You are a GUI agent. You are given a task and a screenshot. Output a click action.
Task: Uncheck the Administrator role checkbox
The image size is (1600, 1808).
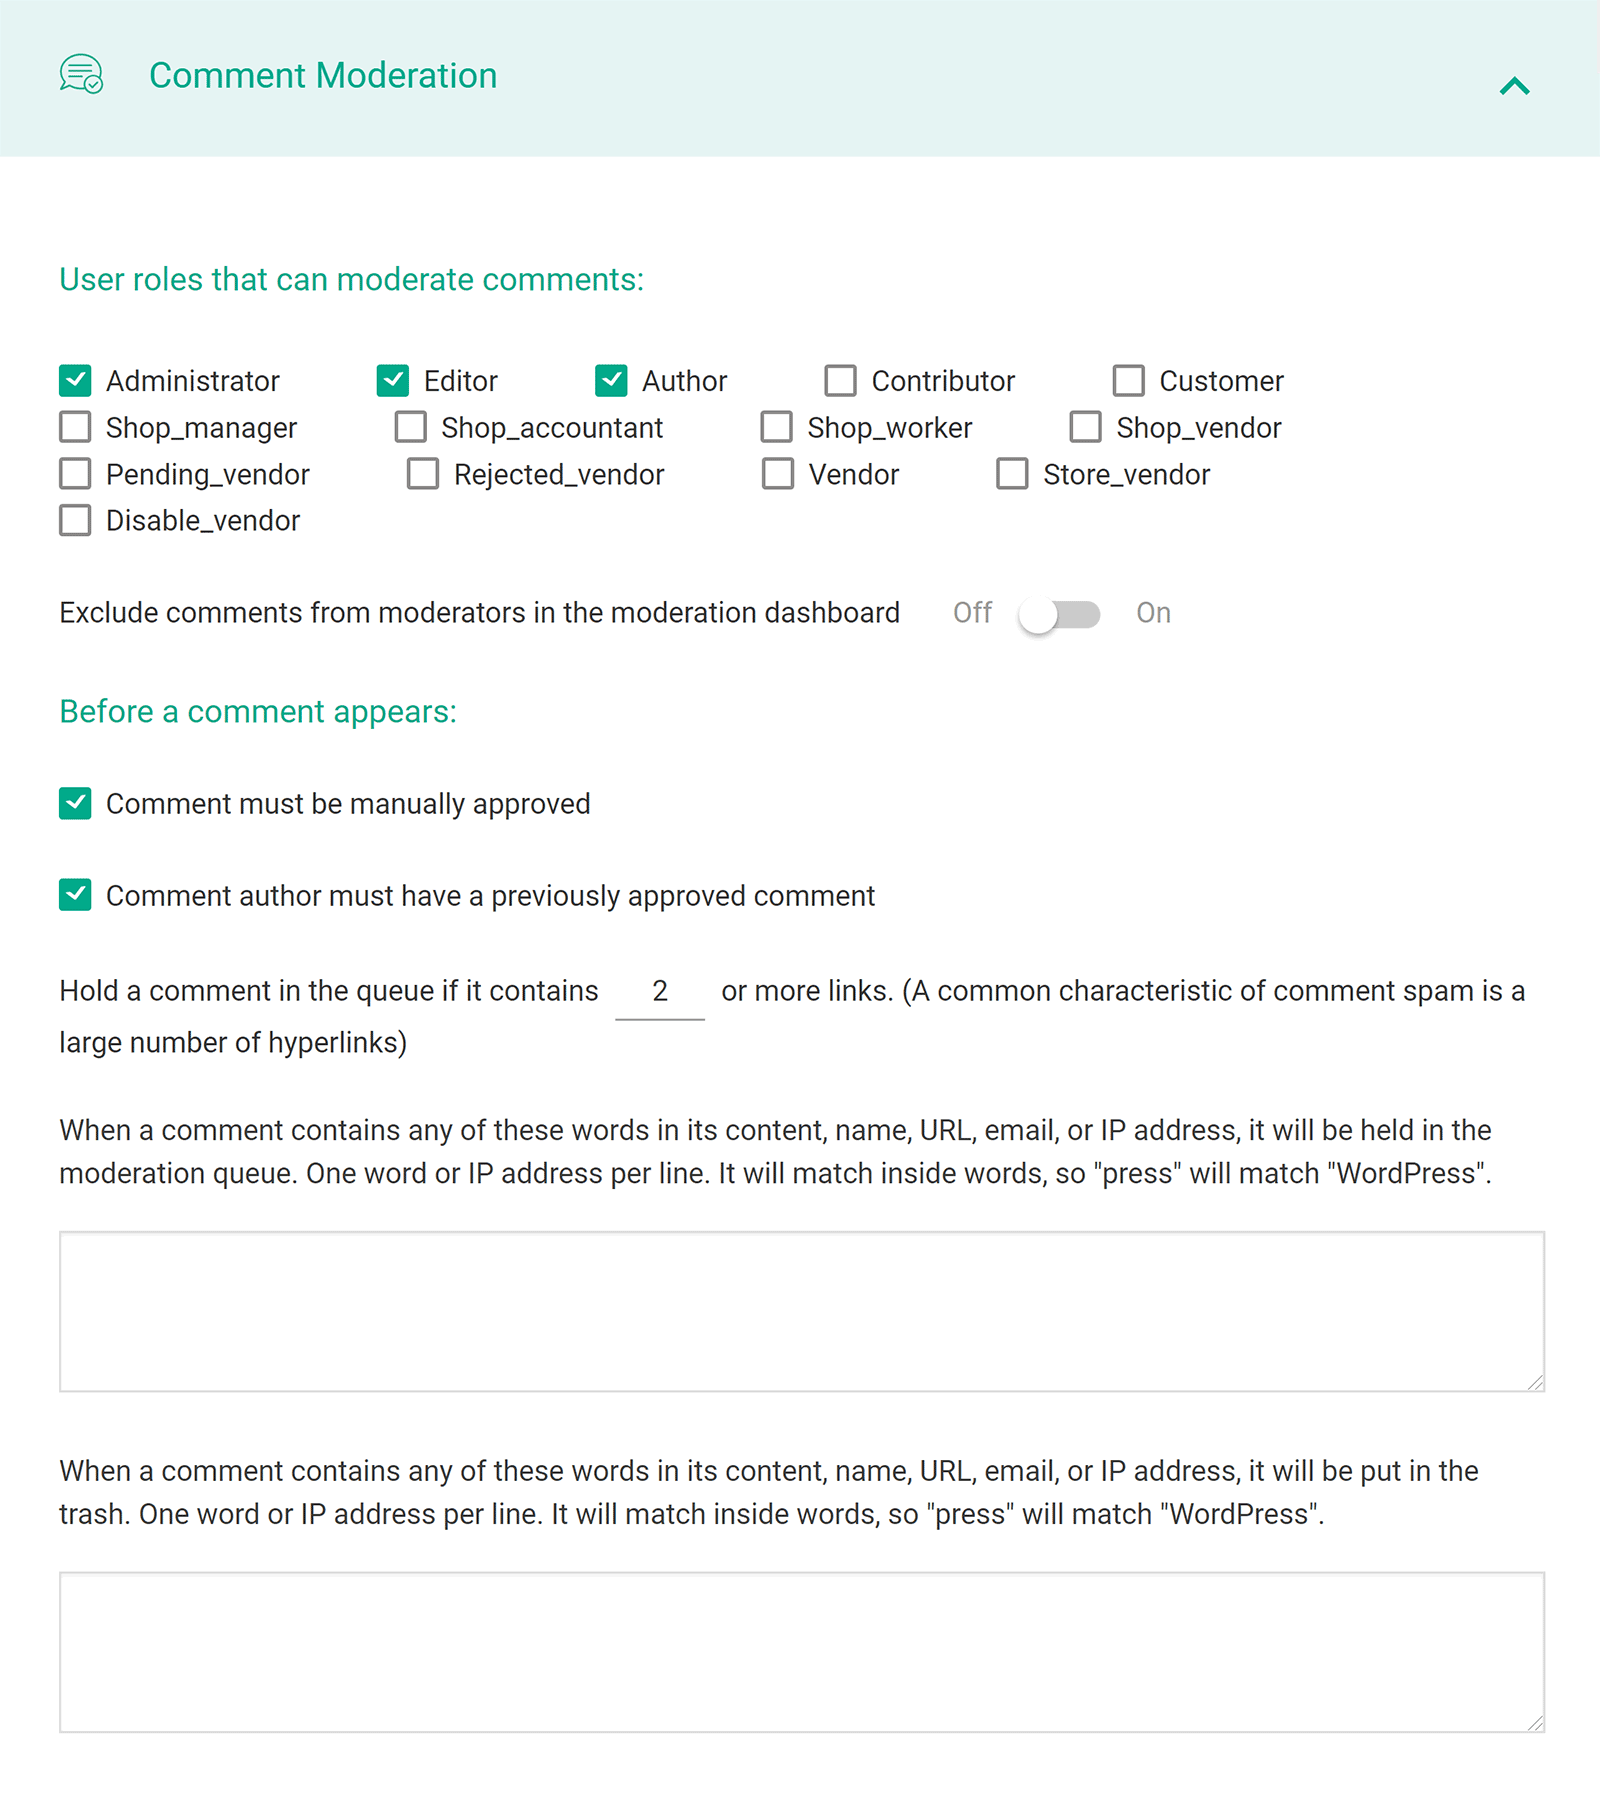point(75,381)
